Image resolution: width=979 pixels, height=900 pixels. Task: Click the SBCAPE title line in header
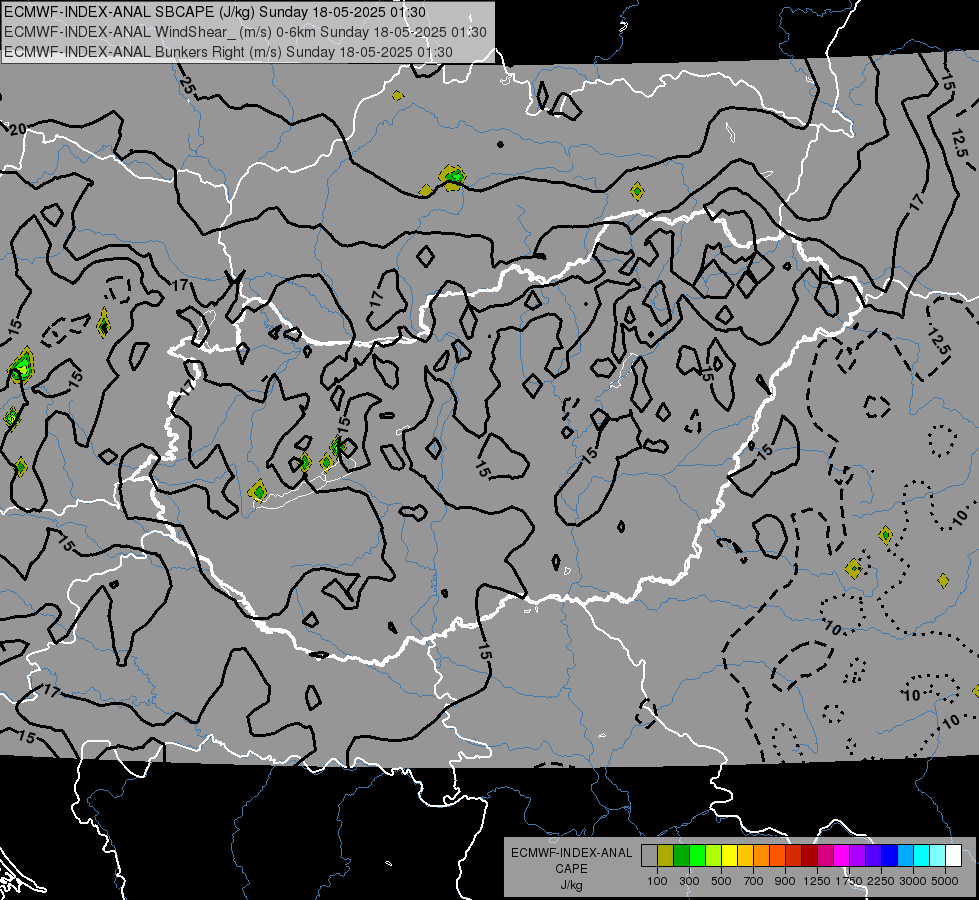[215, 12]
